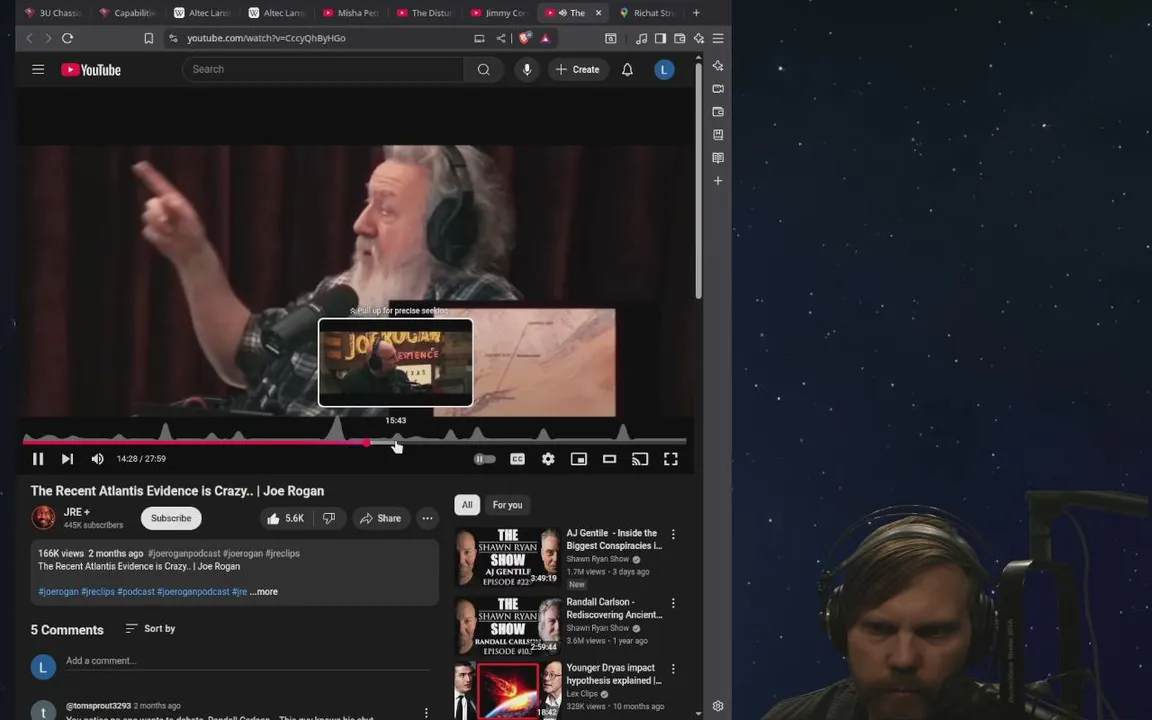
Task: Switch to the Misha Pet tab
Action: tap(353, 12)
